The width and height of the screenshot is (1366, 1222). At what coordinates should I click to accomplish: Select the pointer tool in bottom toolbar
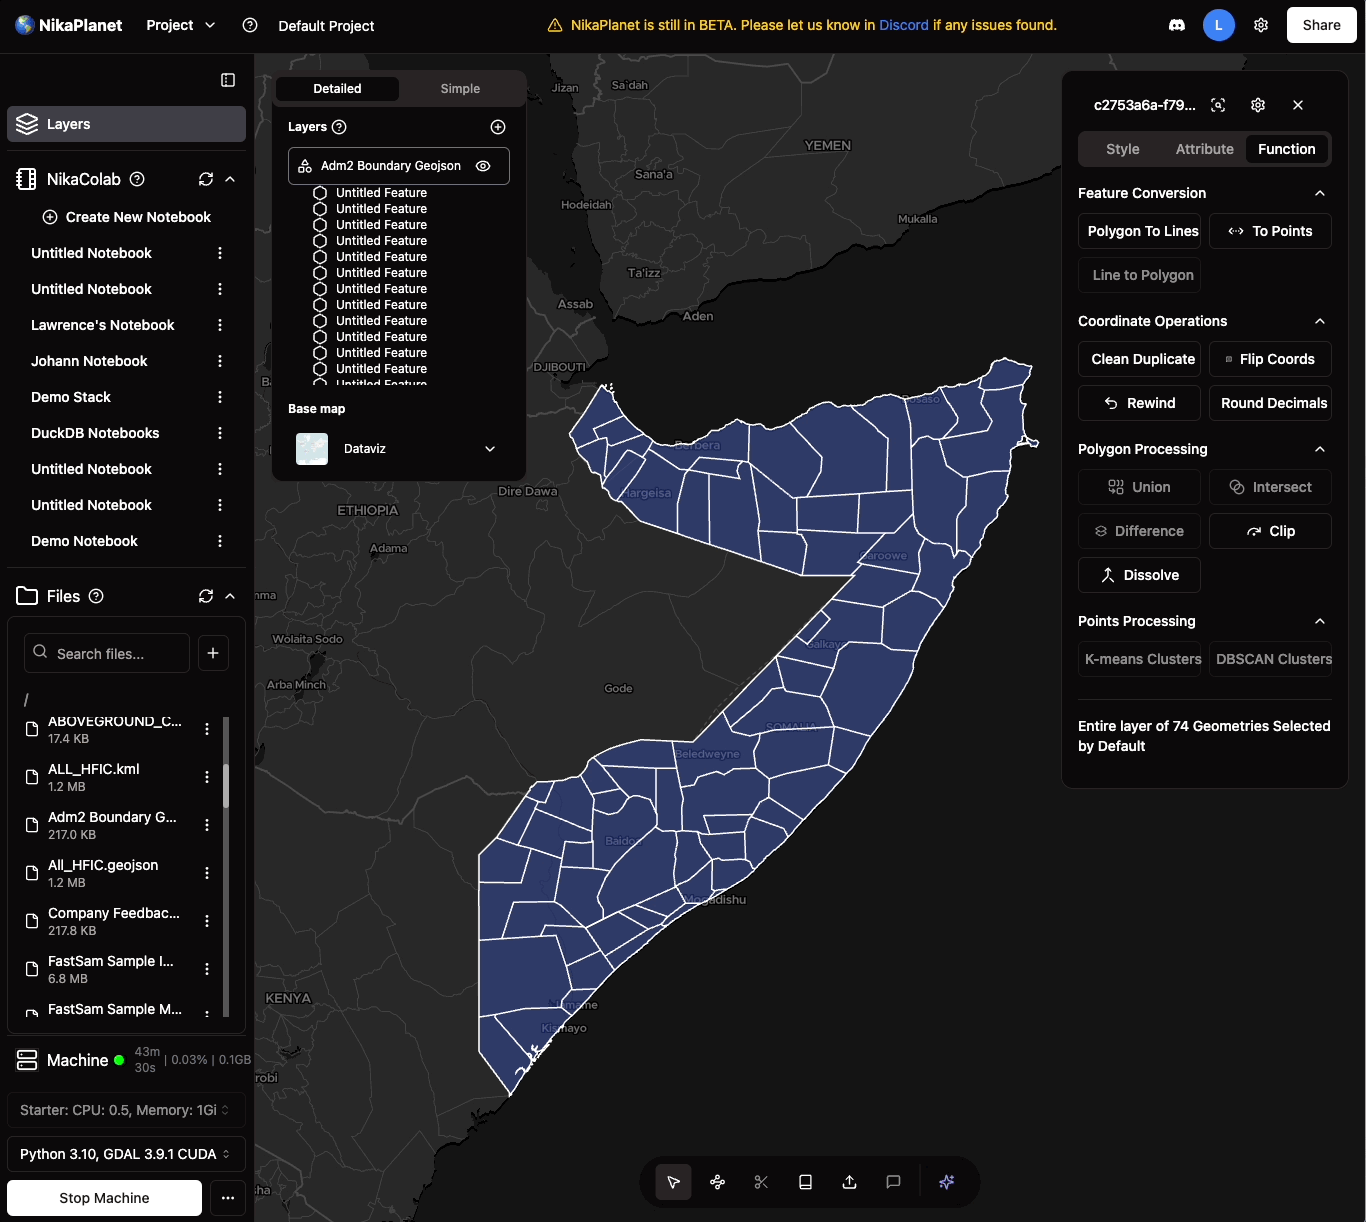[673, 1182]
